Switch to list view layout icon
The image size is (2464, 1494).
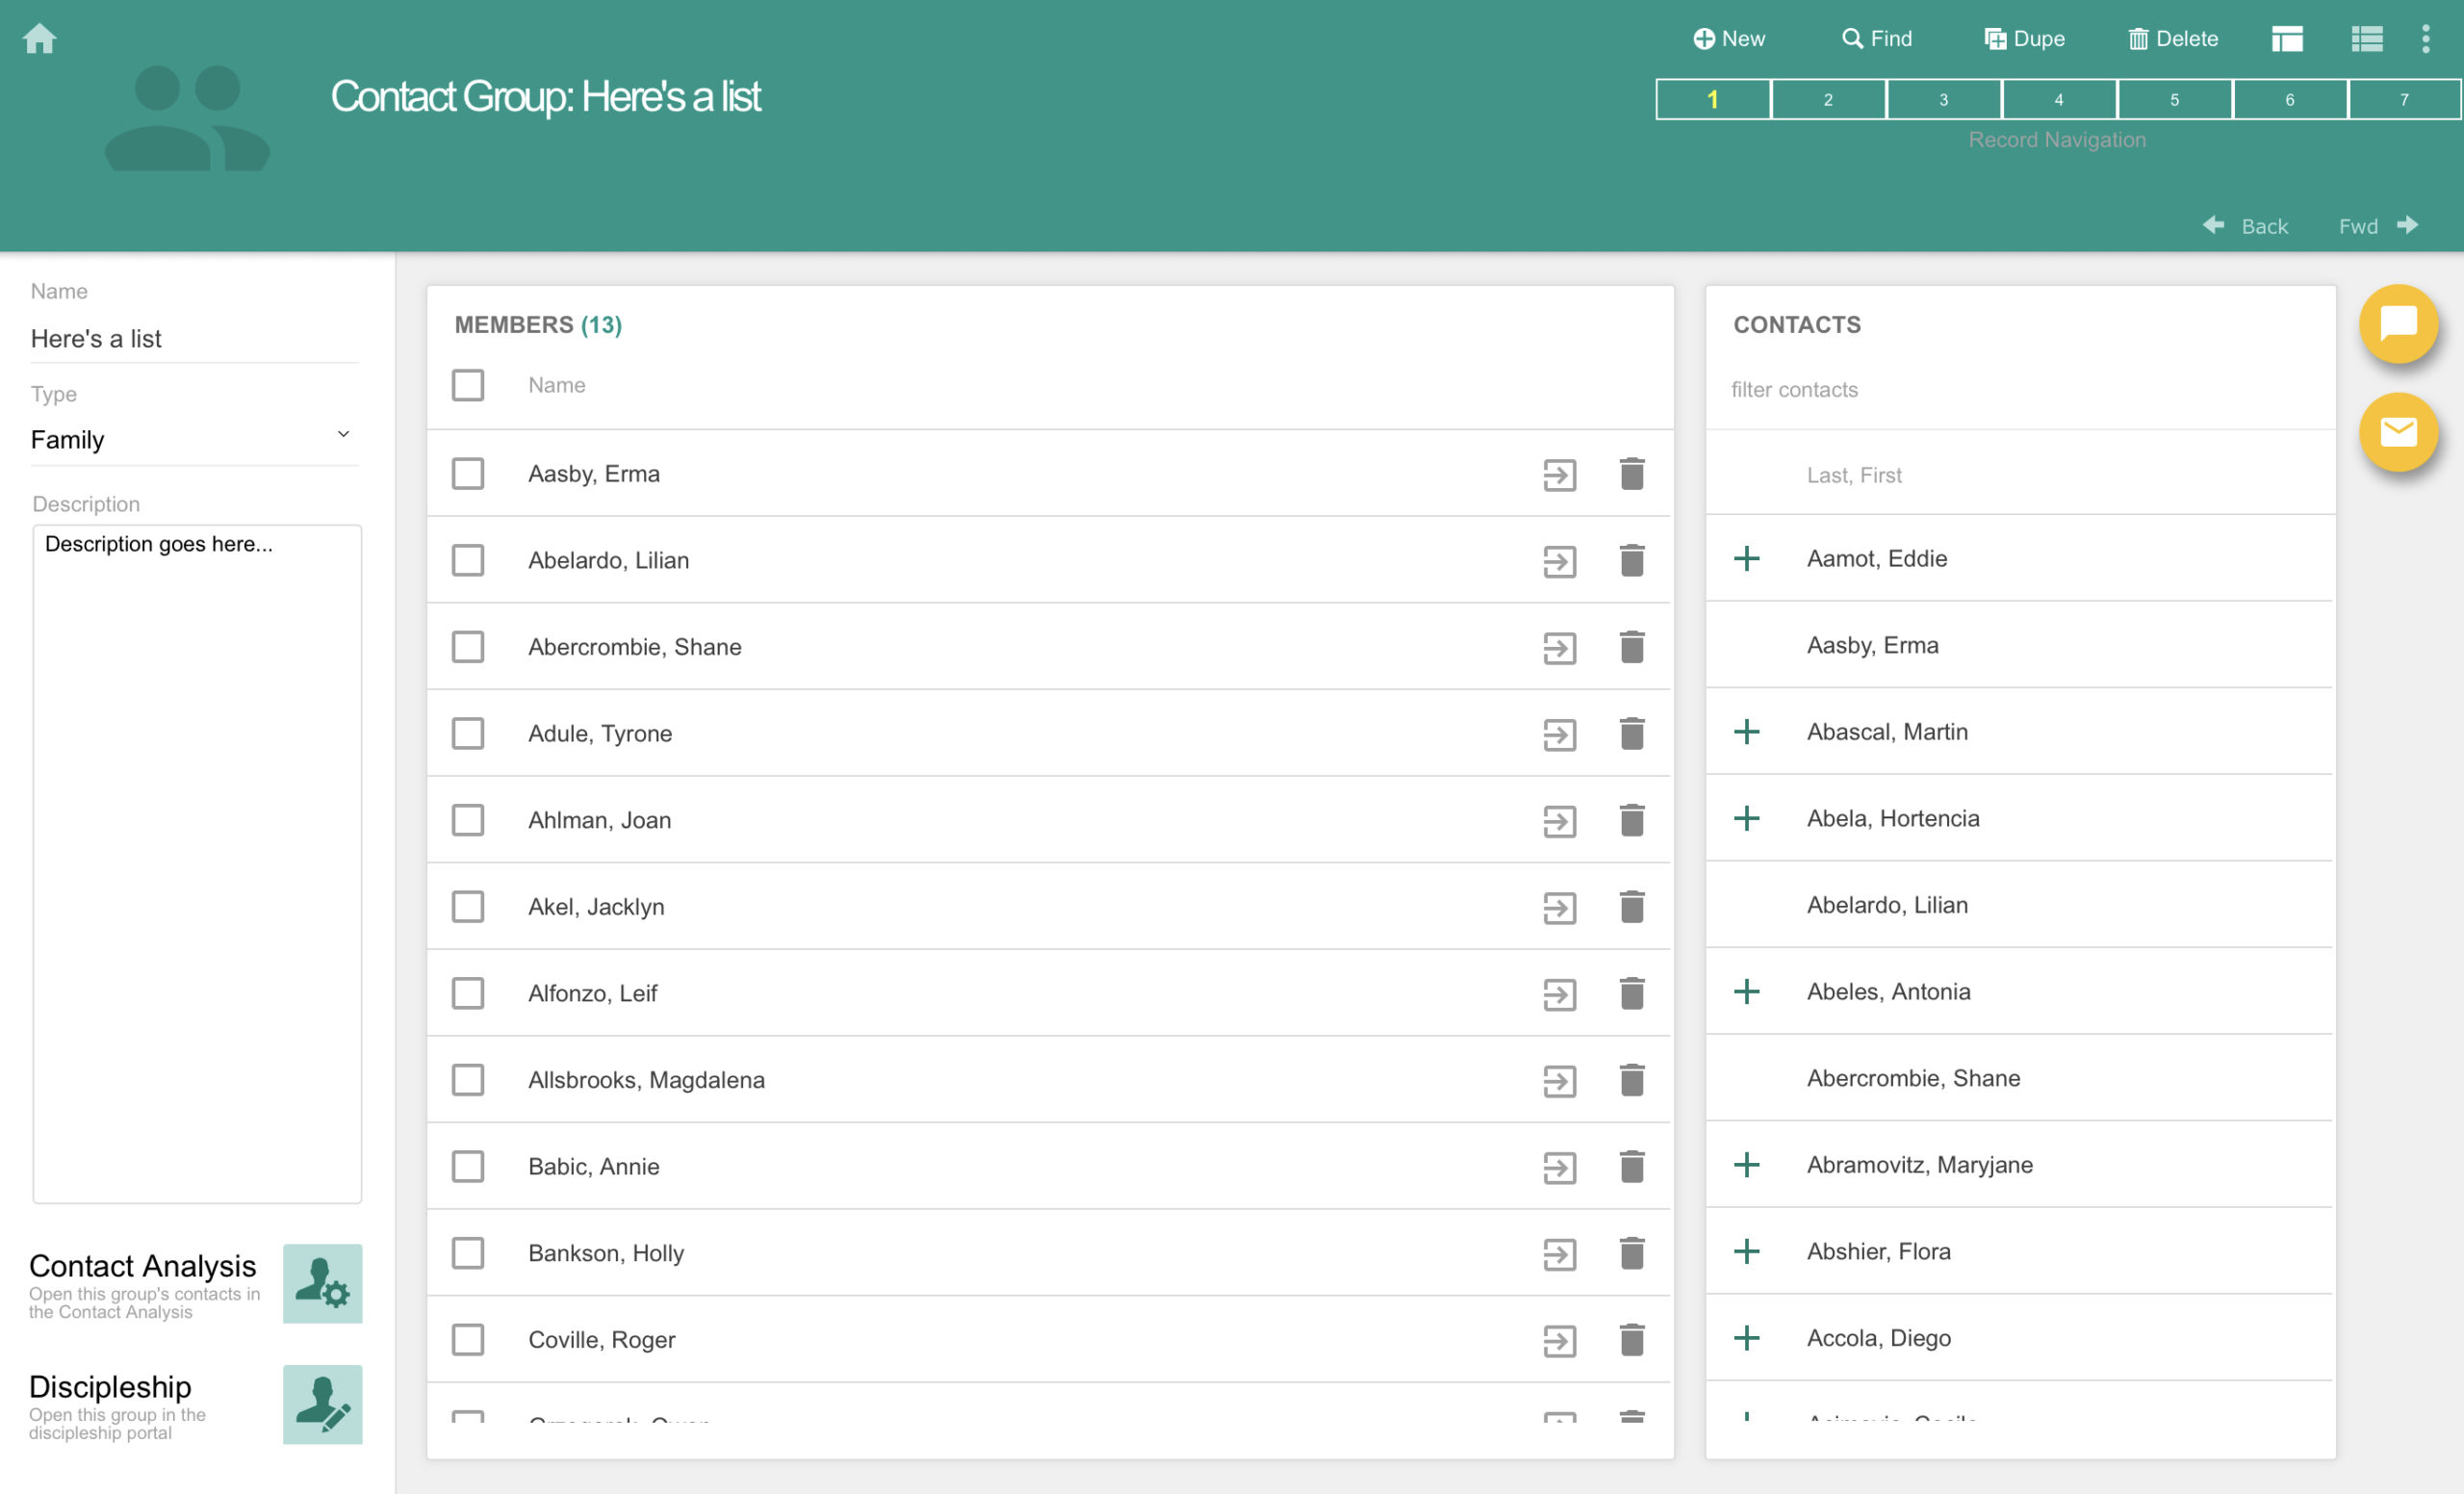point(2366,39)
